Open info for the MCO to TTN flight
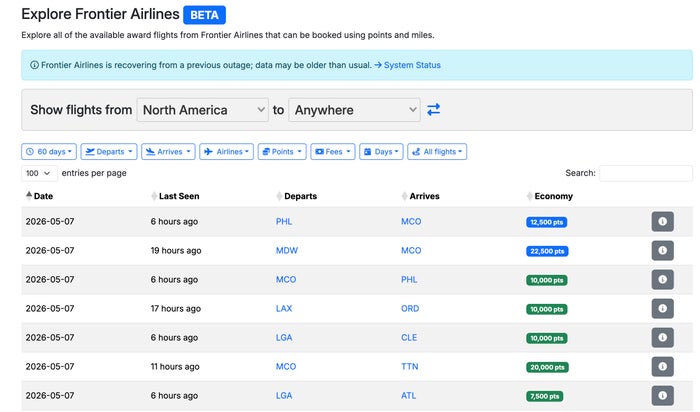Image resolution: width=700 pixels, height=412 pixels. click(662, 366)
